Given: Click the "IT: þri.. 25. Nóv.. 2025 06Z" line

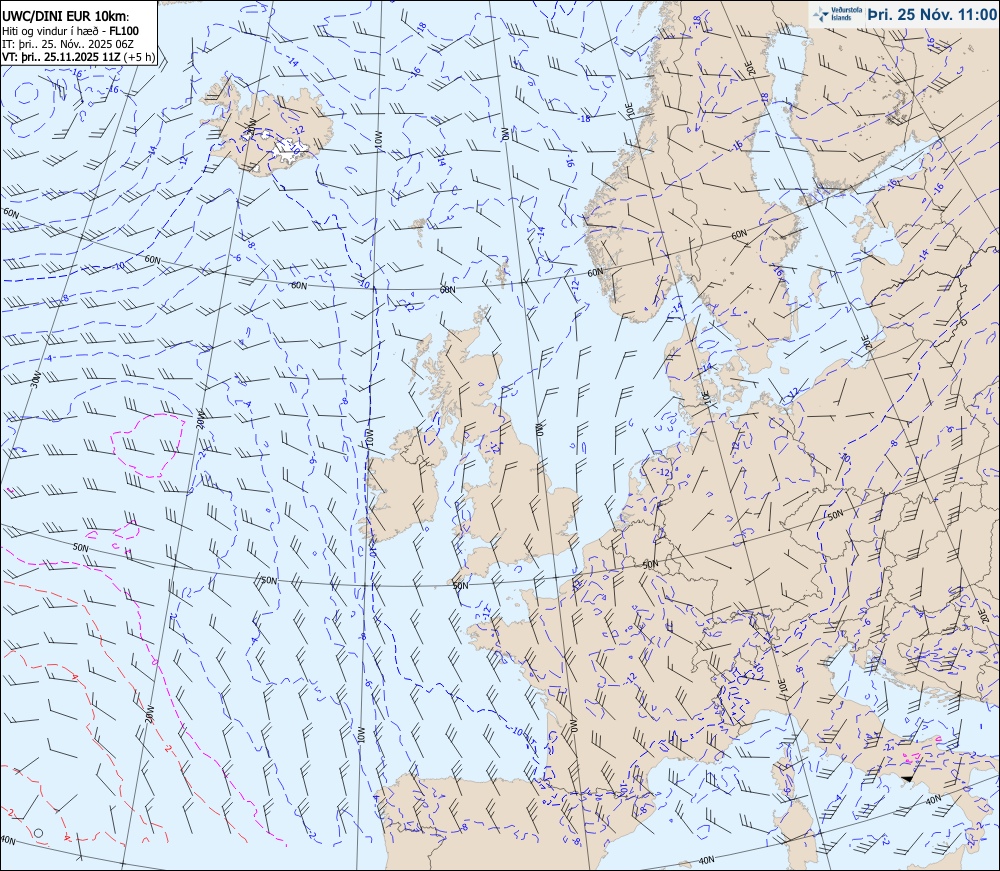Looking at the screenshot, I should coord(68,43).
